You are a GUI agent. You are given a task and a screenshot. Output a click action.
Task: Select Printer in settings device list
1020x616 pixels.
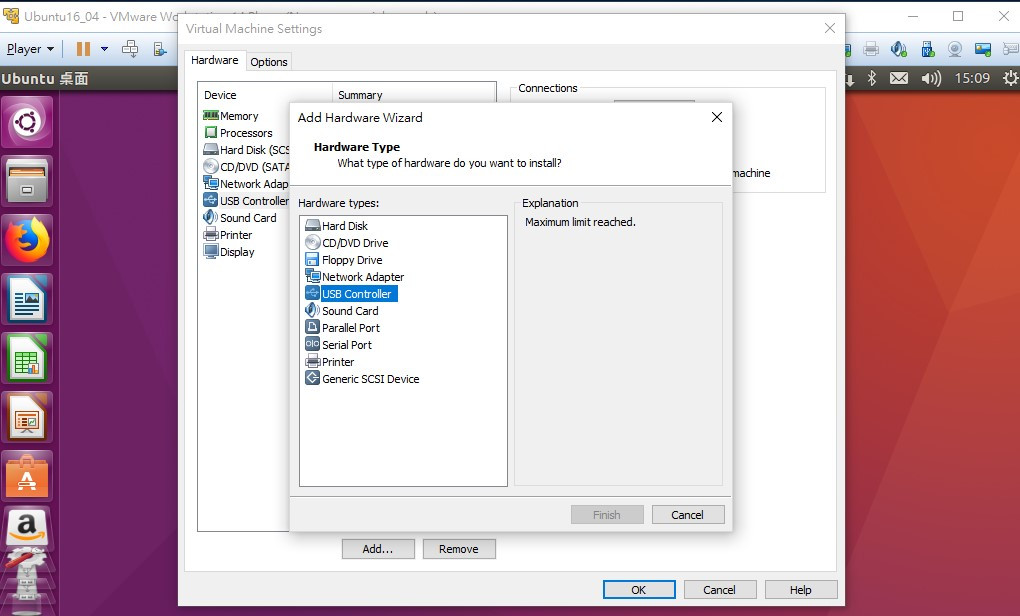228,234
